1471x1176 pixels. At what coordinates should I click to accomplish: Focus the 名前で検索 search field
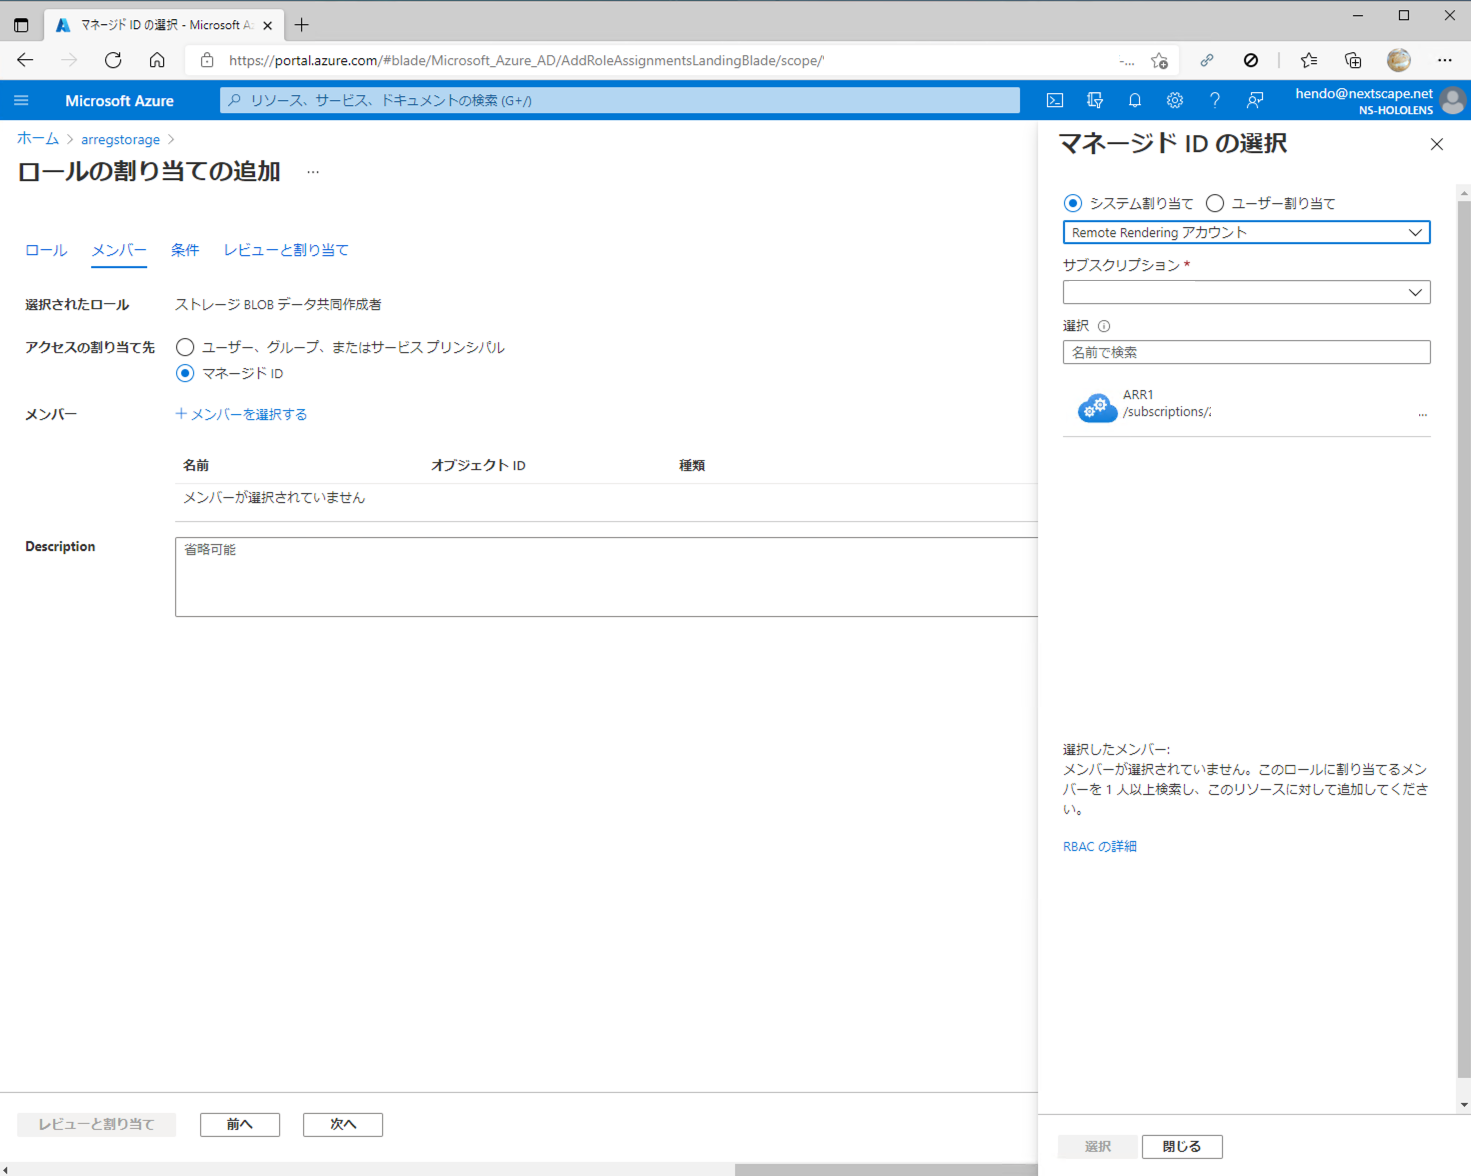tap(1246, 352)
